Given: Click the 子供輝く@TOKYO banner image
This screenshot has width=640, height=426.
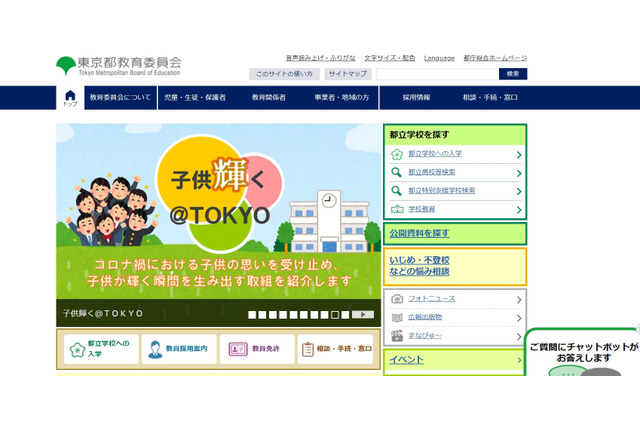Looking at the screenshot, I should (218, 211).
